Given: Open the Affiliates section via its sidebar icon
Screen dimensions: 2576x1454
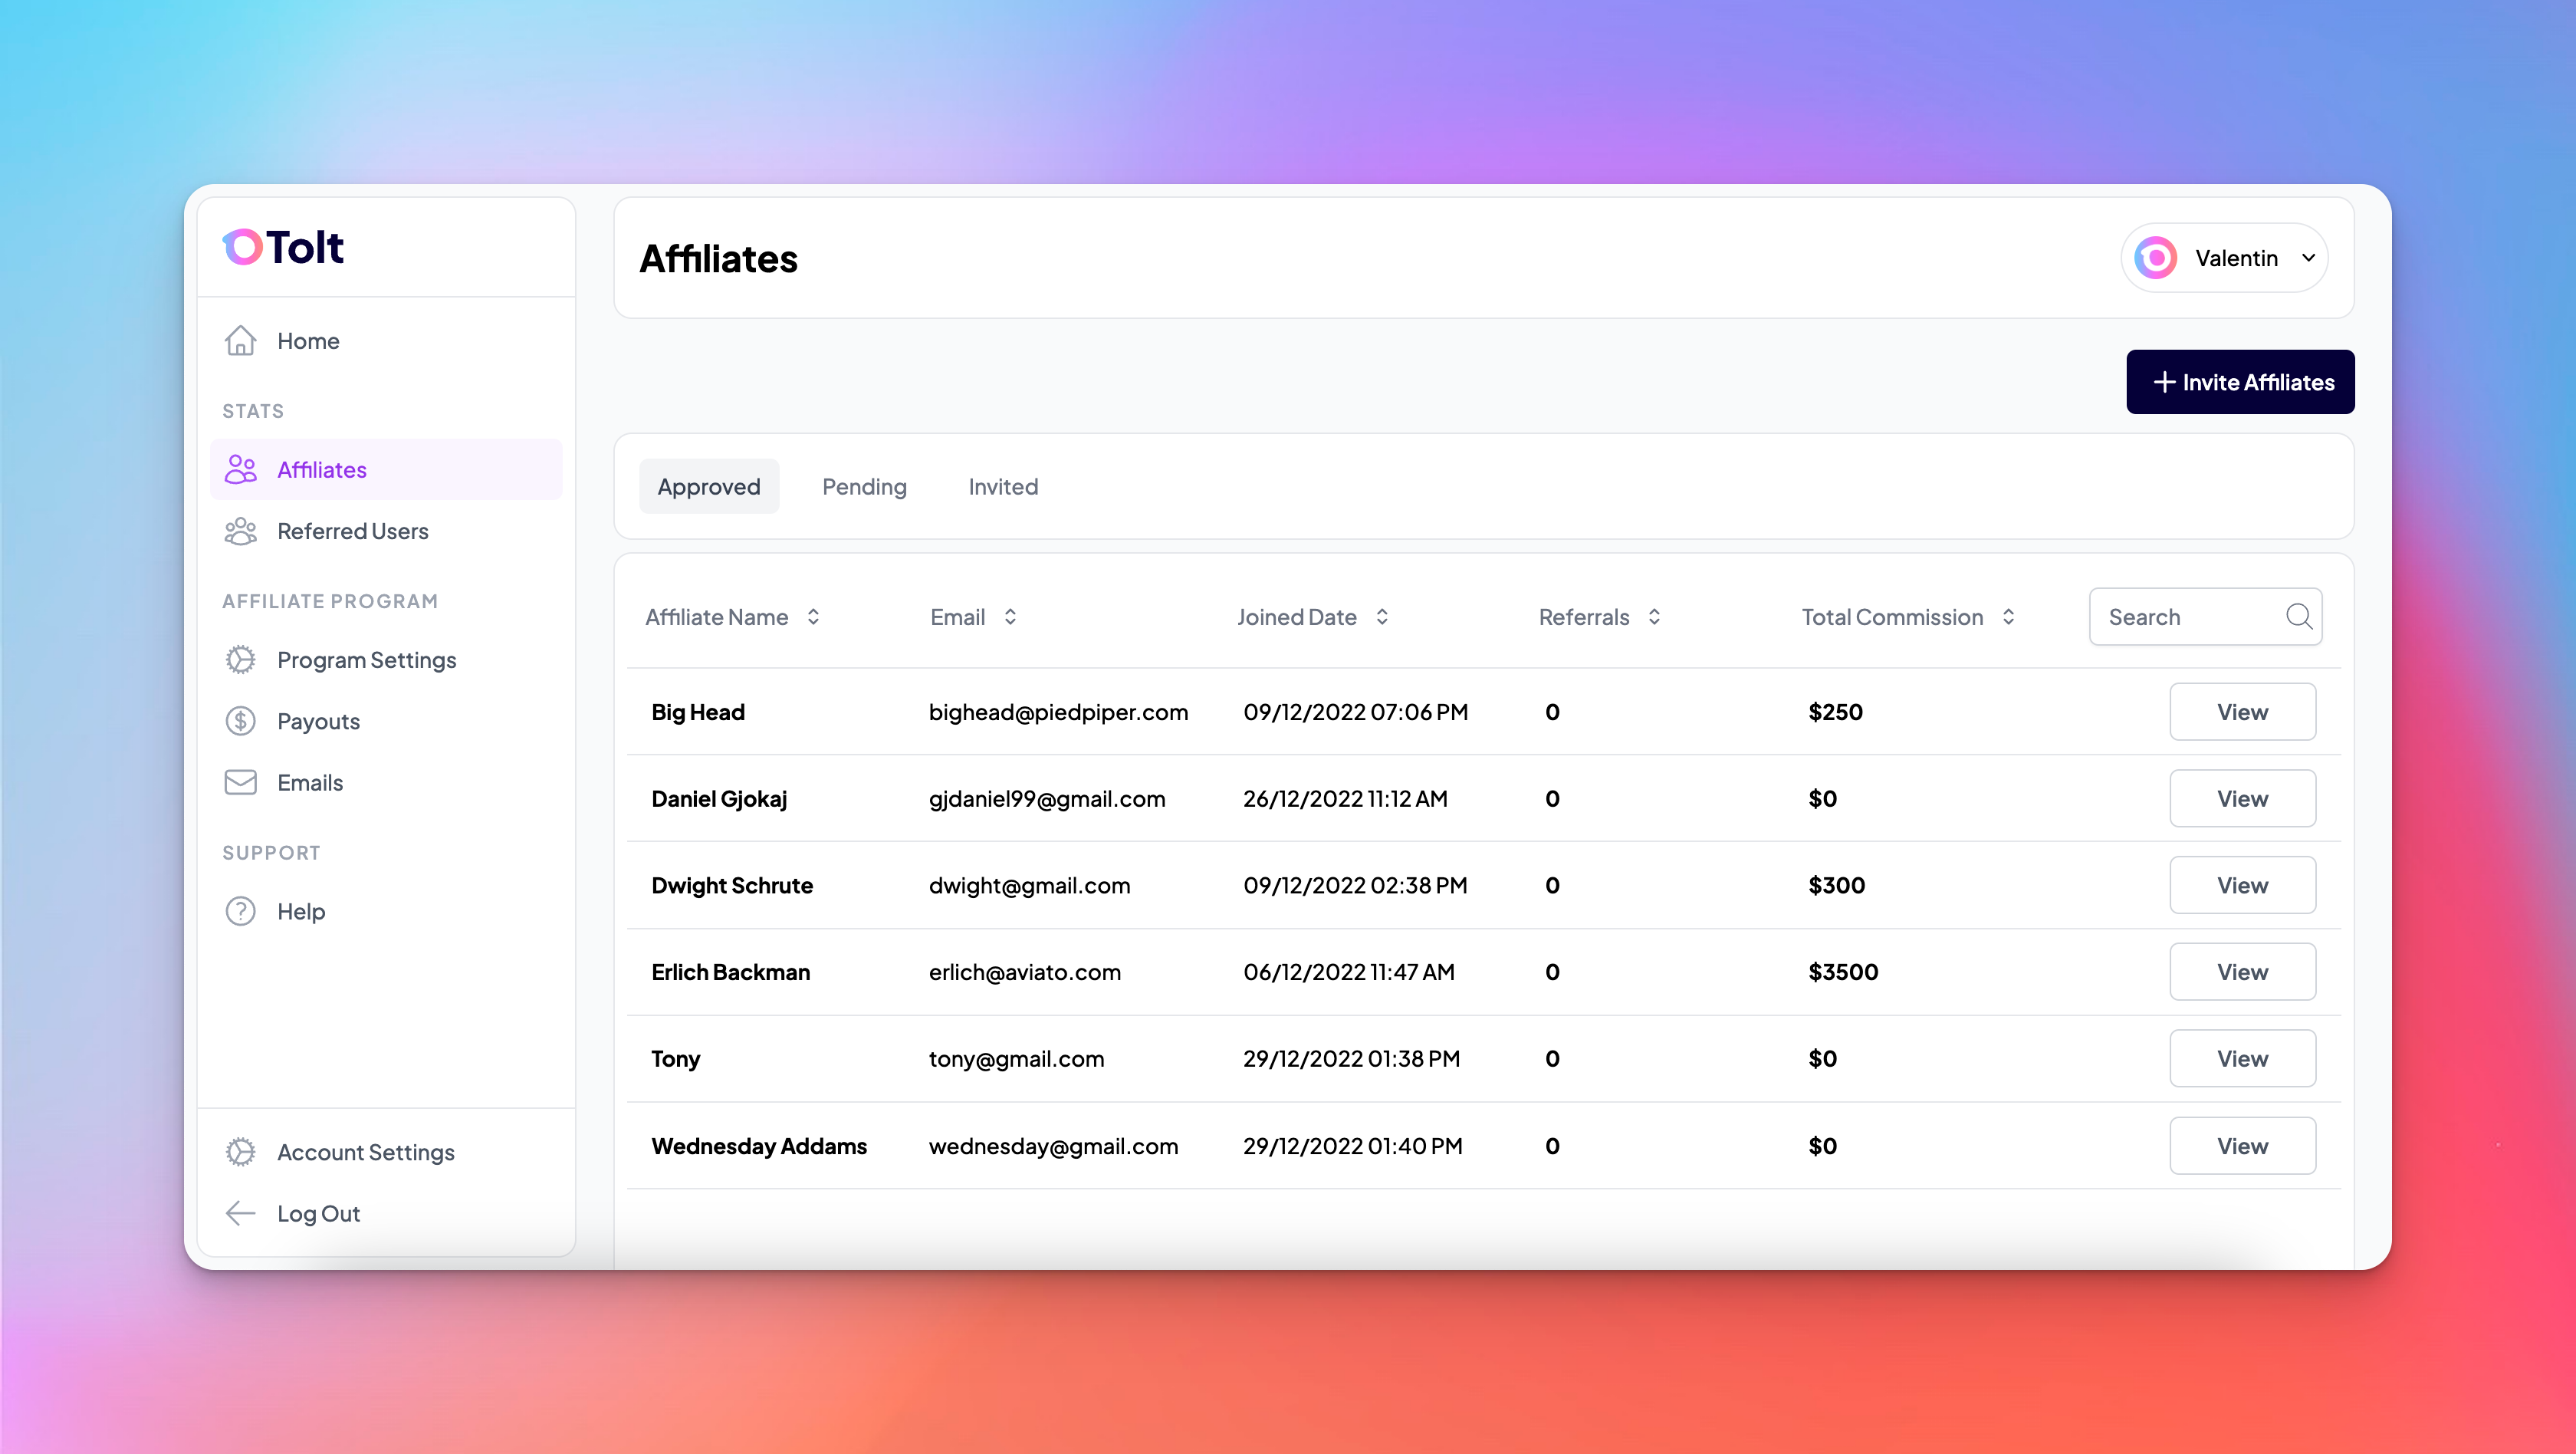Looking at the screenshot, I should [x=240, y=469].
